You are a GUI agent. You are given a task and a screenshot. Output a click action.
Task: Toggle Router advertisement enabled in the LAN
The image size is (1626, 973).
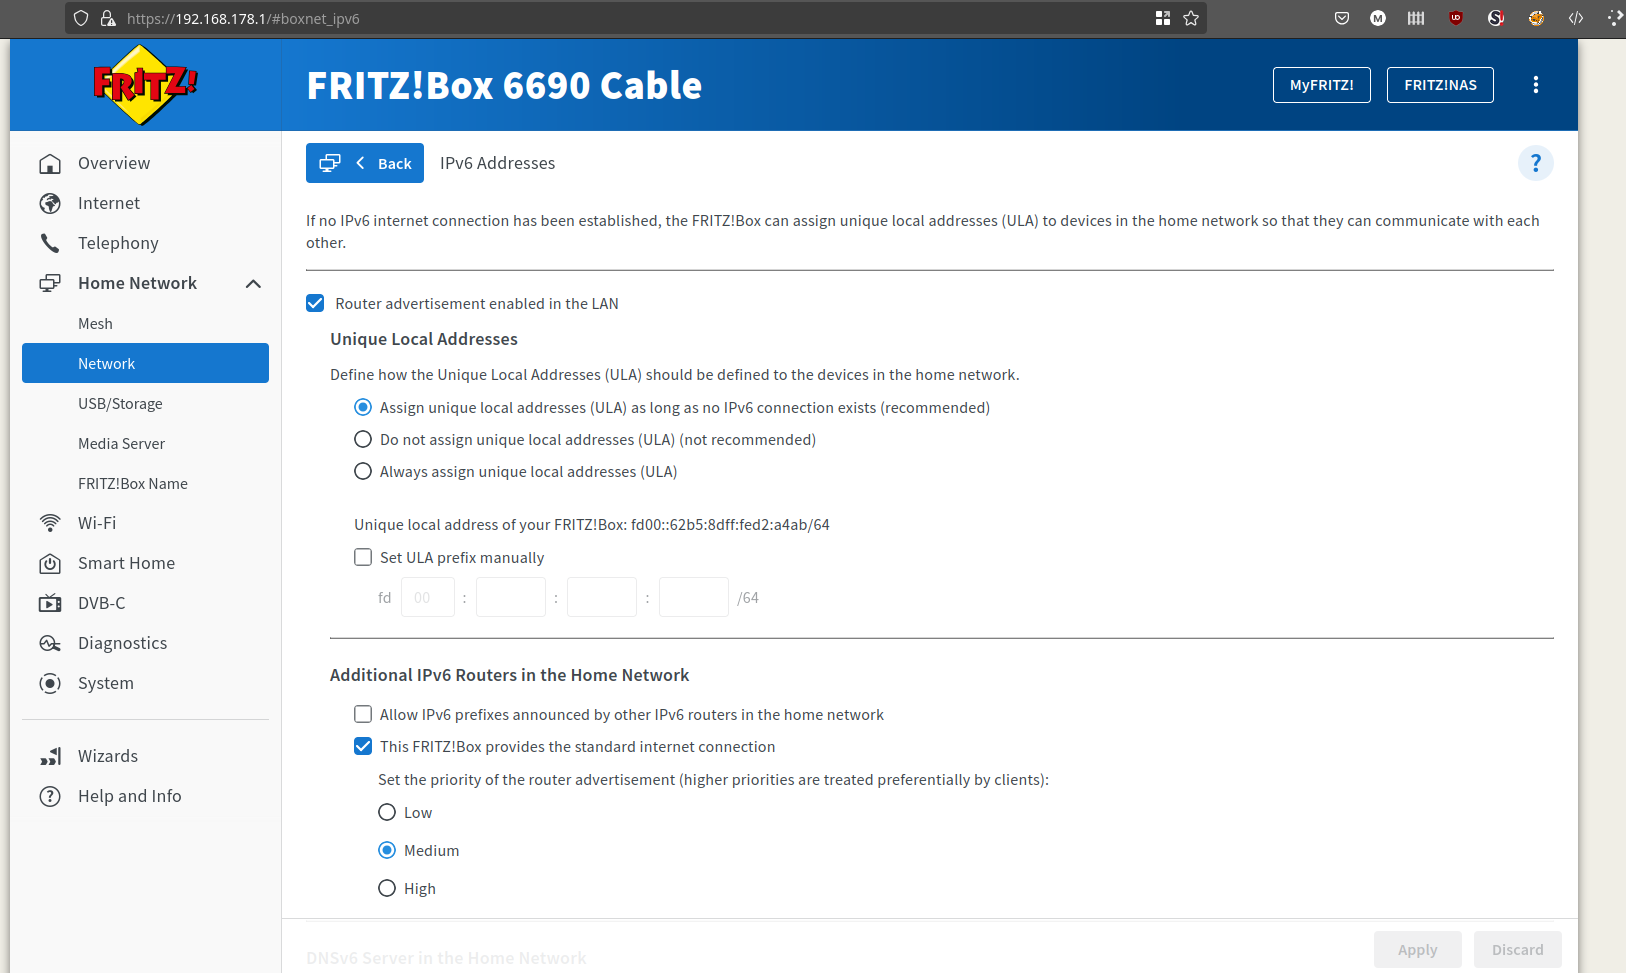315,303
